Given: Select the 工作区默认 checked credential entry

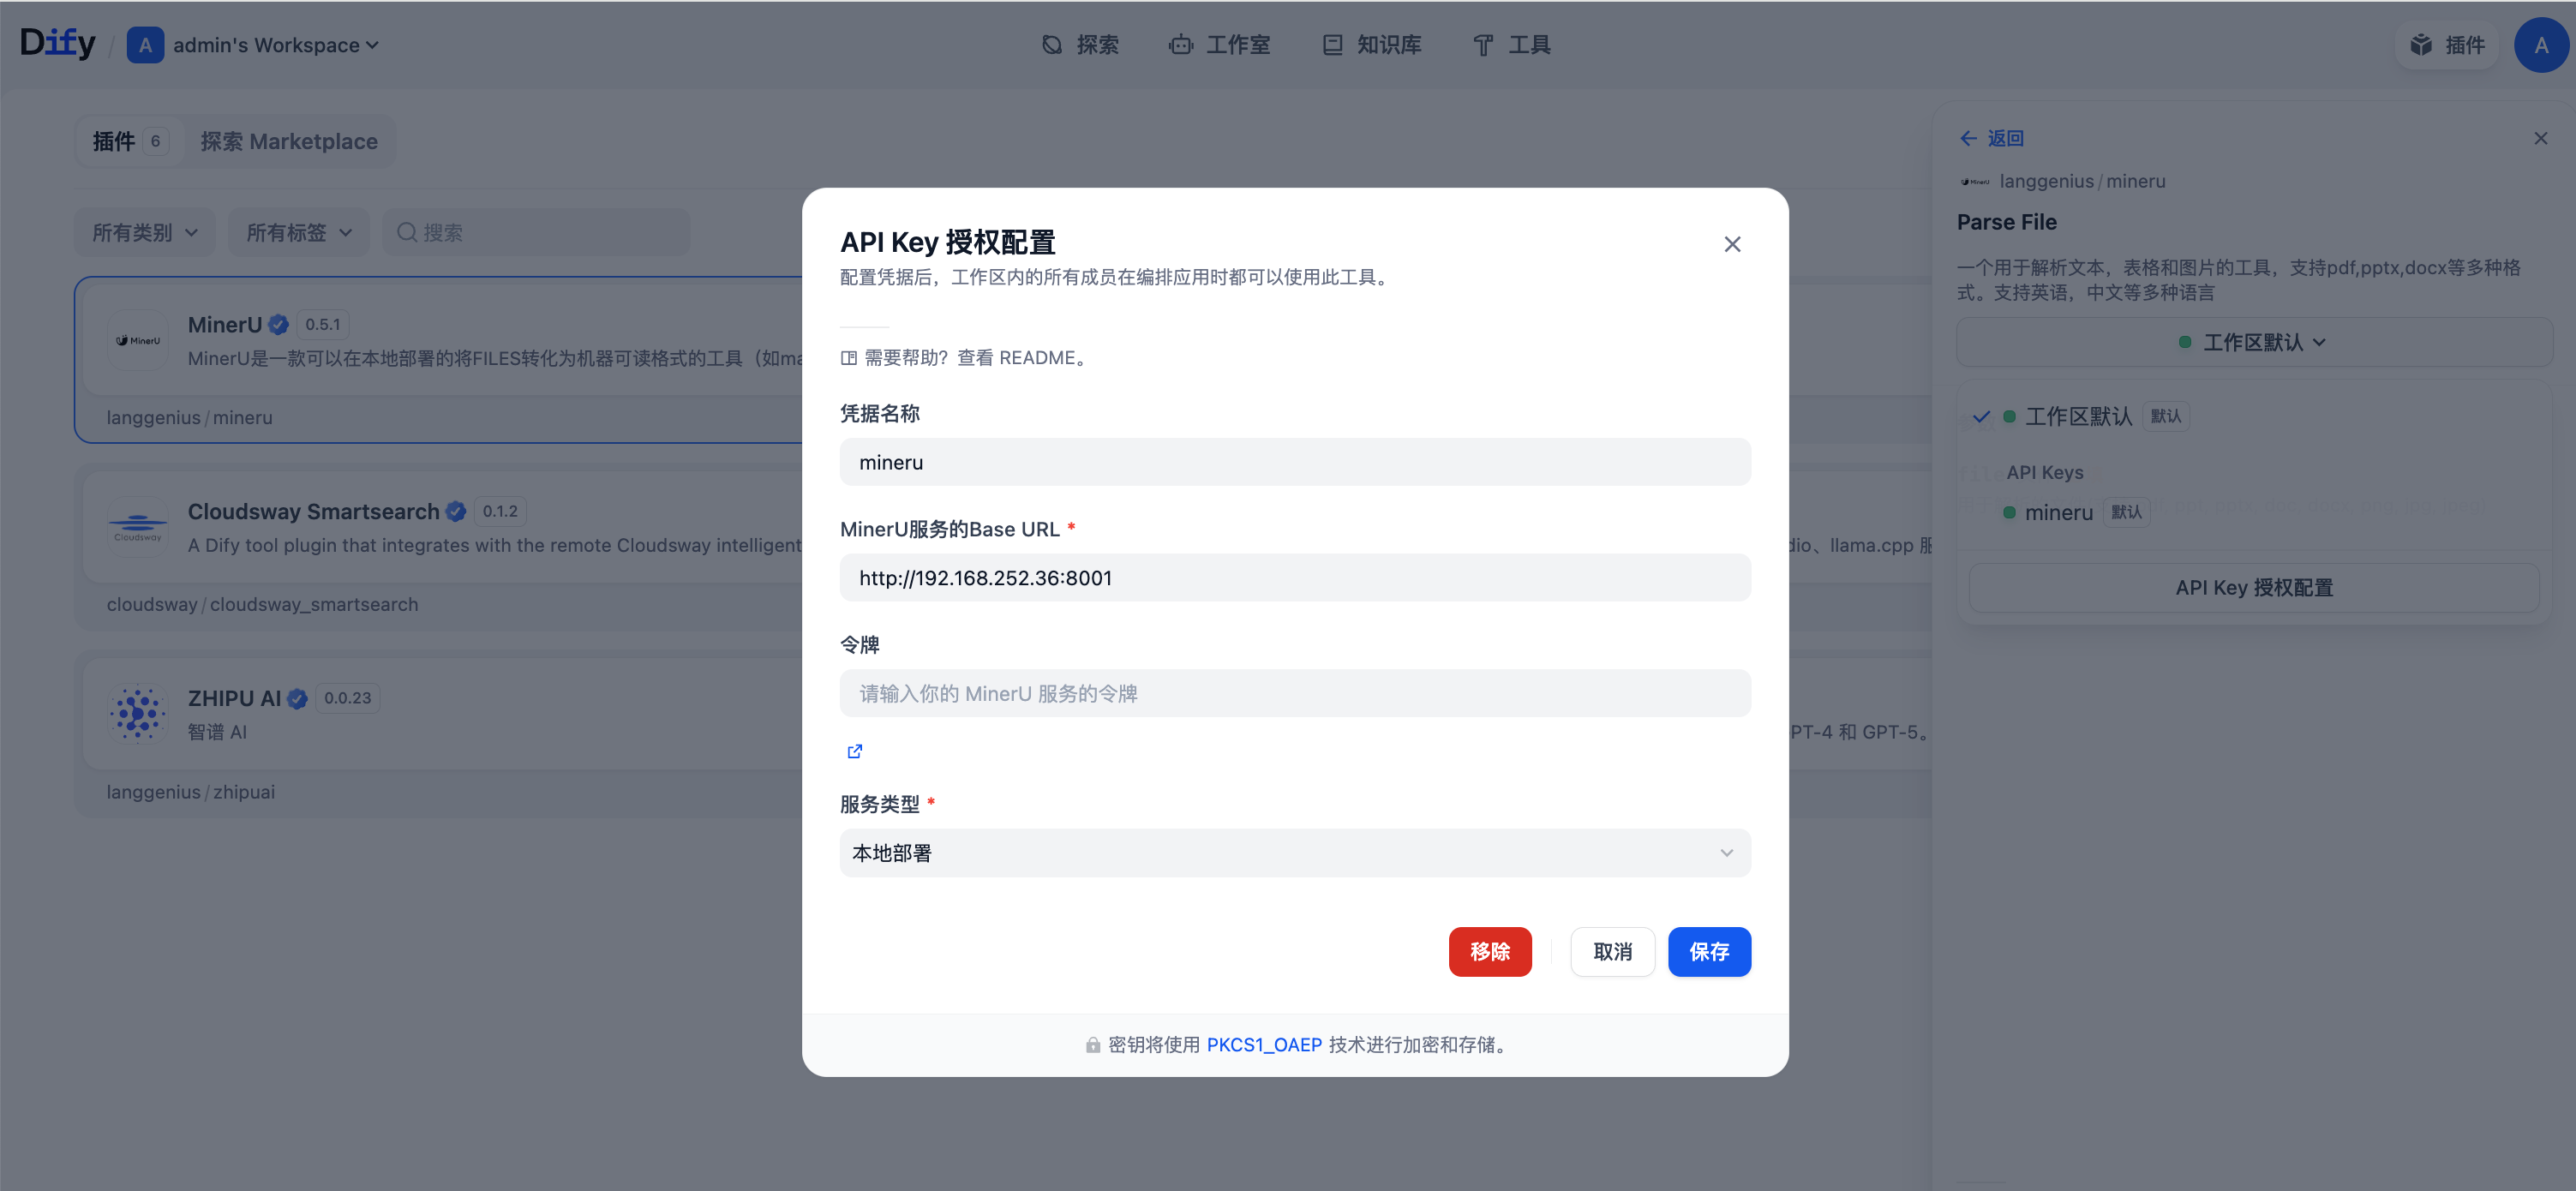Looking at the screenshot, I should click(2078, 417).
